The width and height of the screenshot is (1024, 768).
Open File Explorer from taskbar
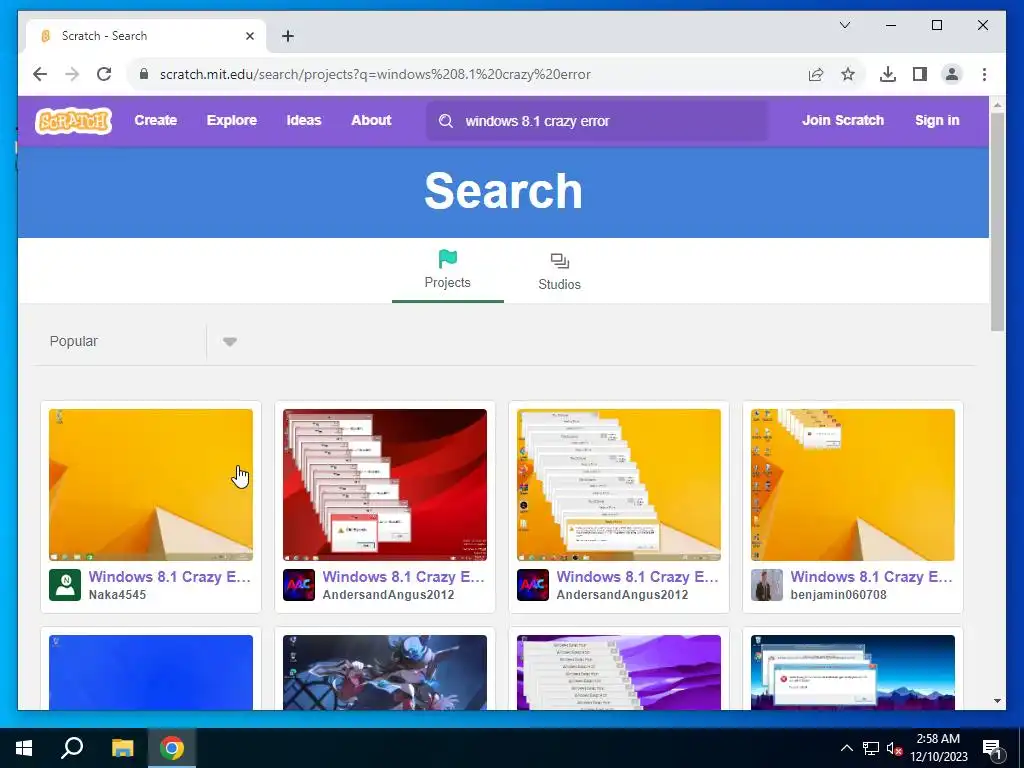(122, 748)
